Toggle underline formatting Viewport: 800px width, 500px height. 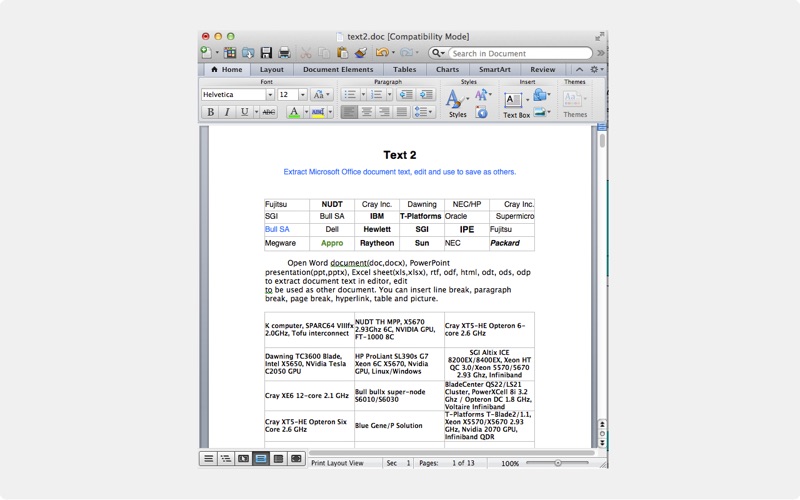(244, 112)
